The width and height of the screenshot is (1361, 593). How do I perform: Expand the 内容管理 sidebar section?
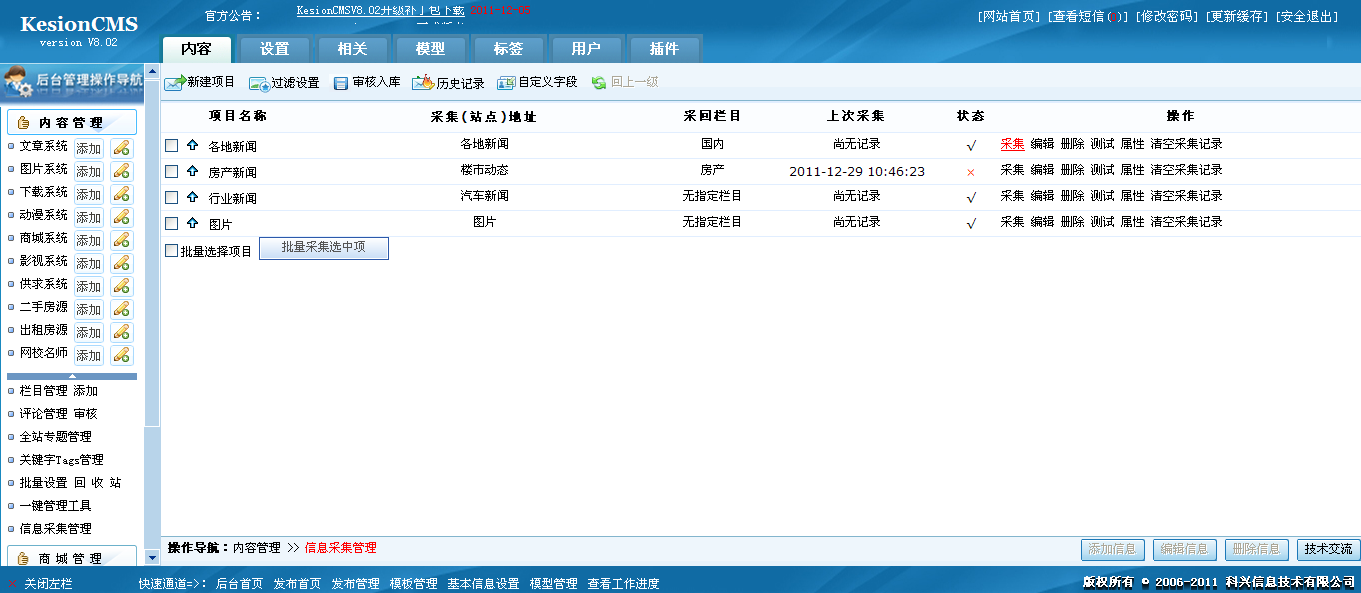pos(72,122)
